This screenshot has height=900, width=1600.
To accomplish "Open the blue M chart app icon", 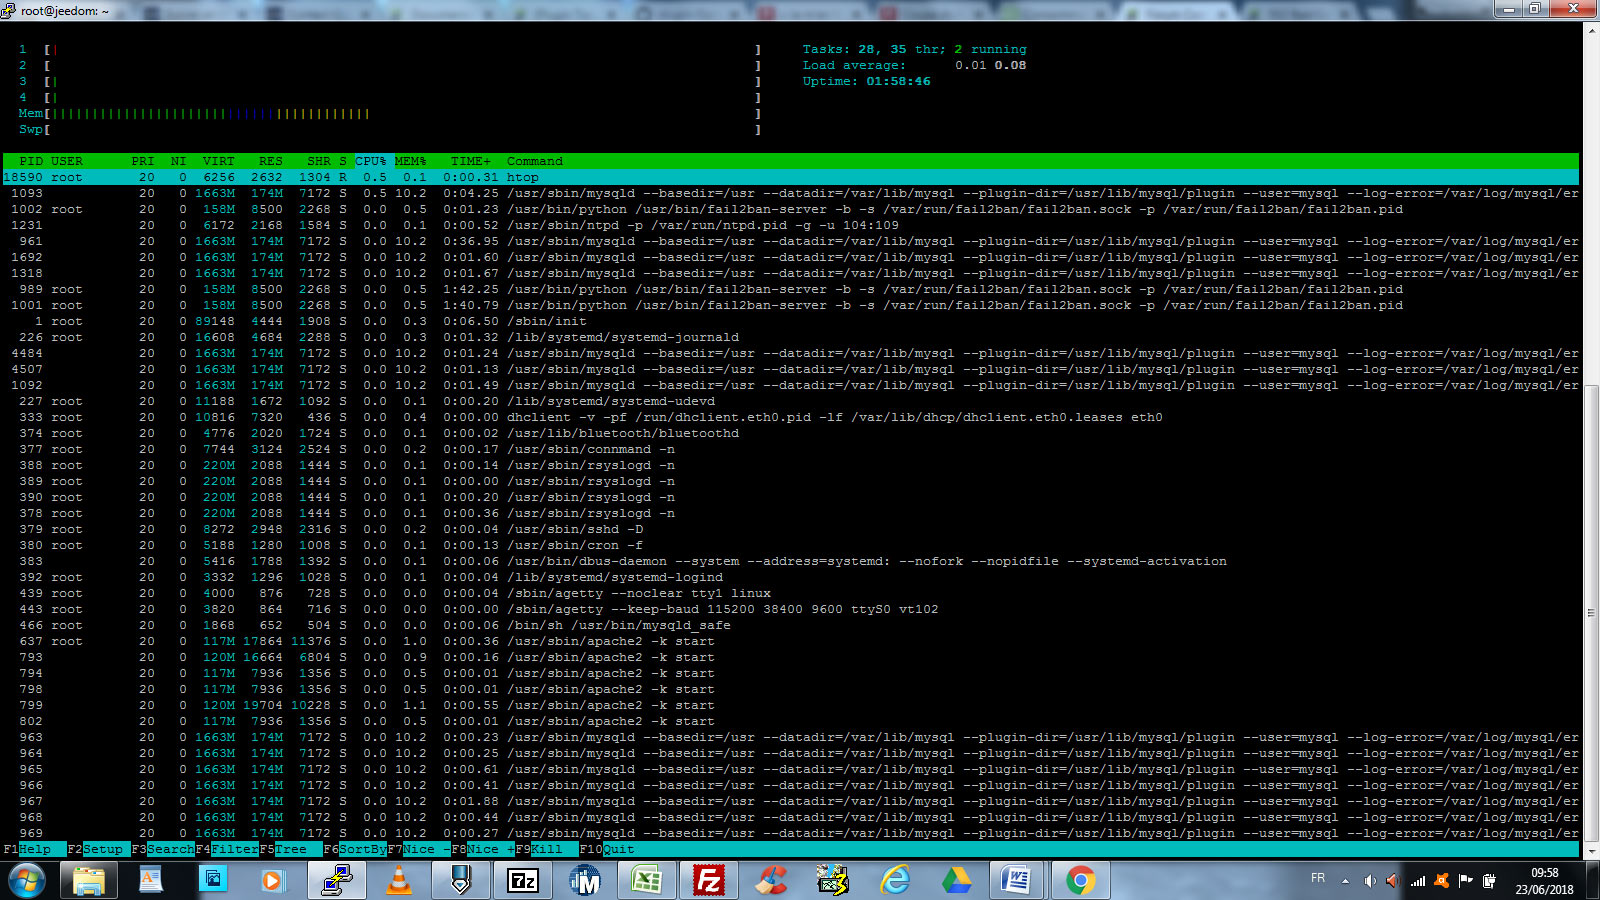I will tap(585, 881).
